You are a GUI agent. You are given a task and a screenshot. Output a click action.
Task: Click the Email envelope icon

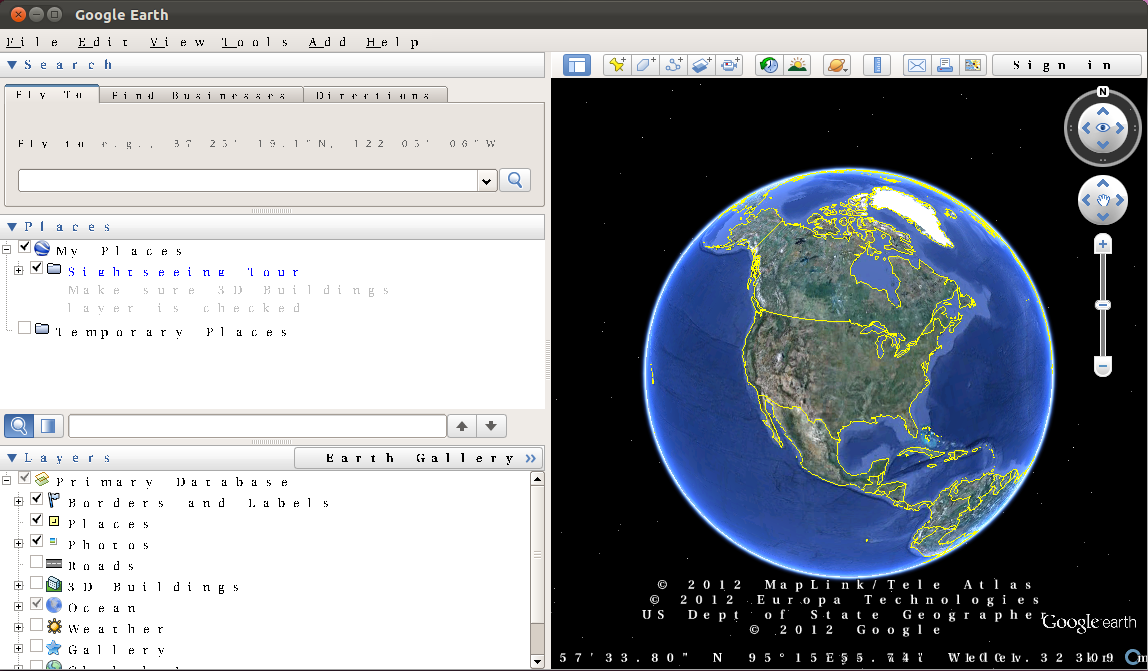tap(917, 65)
